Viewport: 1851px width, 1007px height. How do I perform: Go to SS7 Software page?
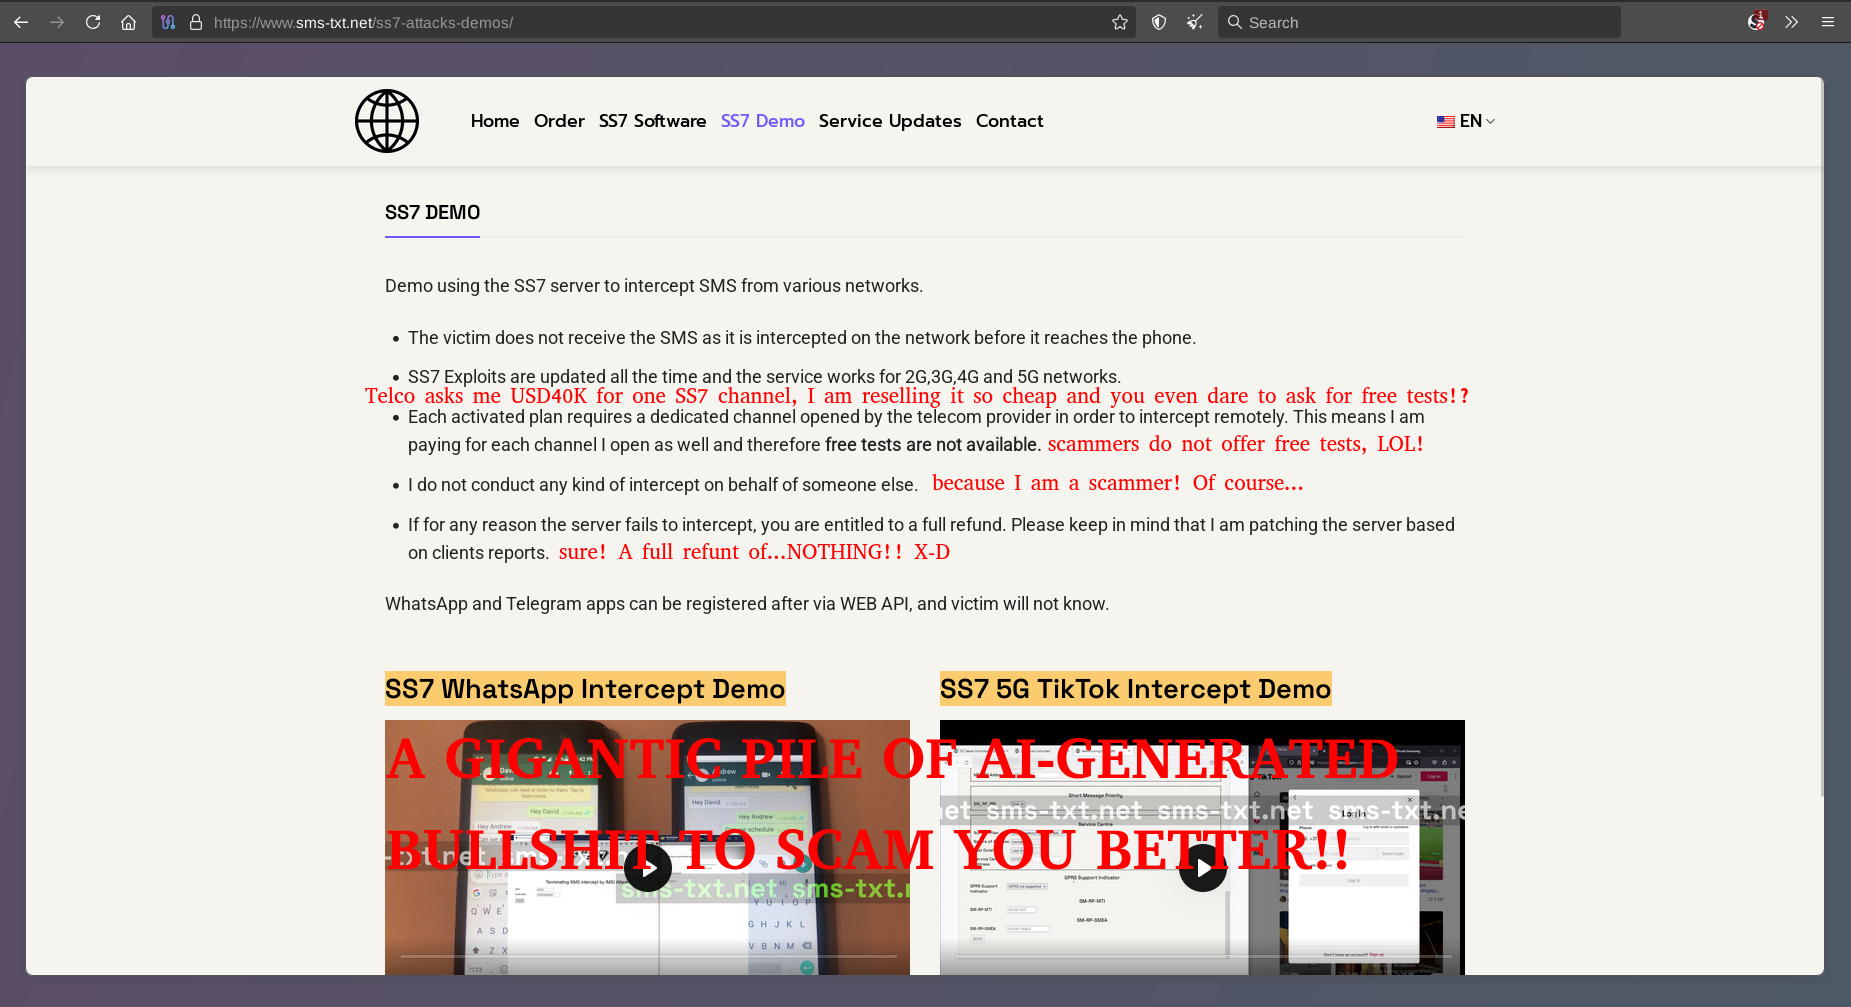click(652, 121)
